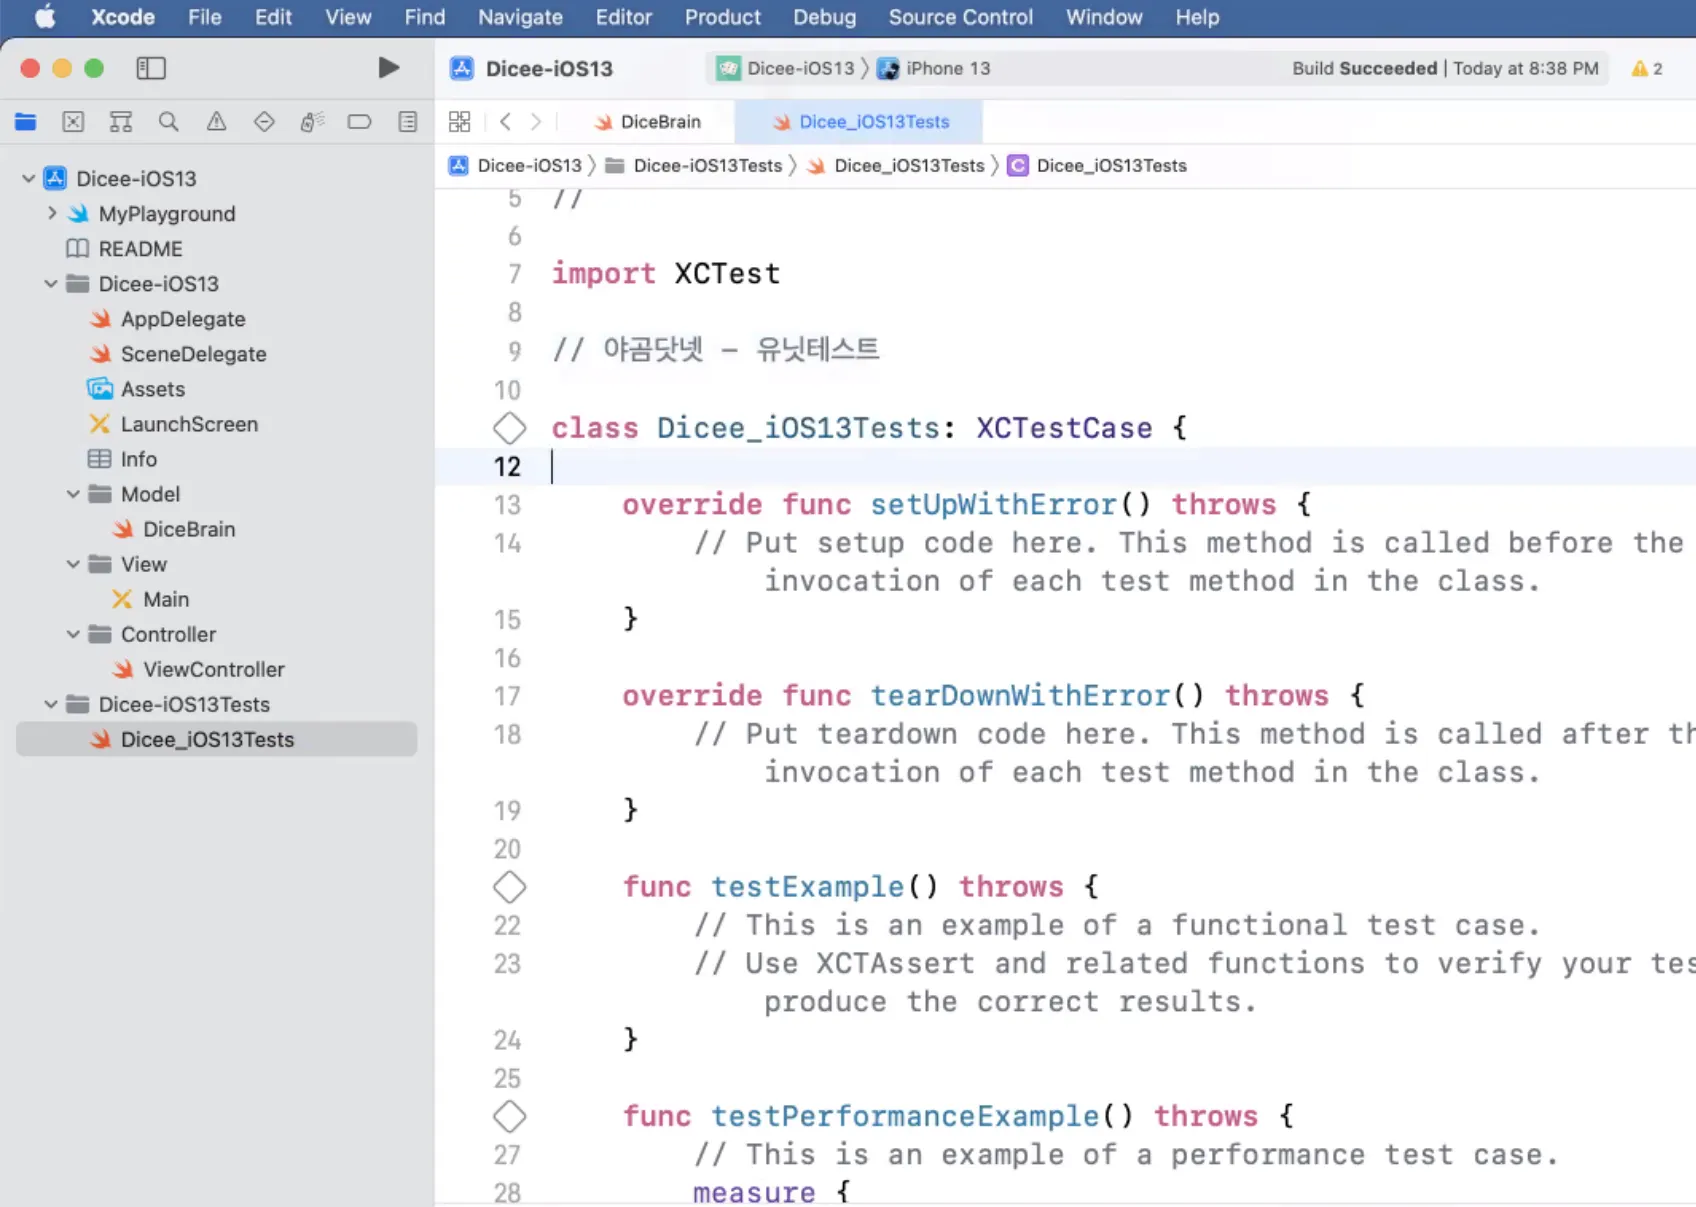Toggle the navigator sidebar visibility

151,68
